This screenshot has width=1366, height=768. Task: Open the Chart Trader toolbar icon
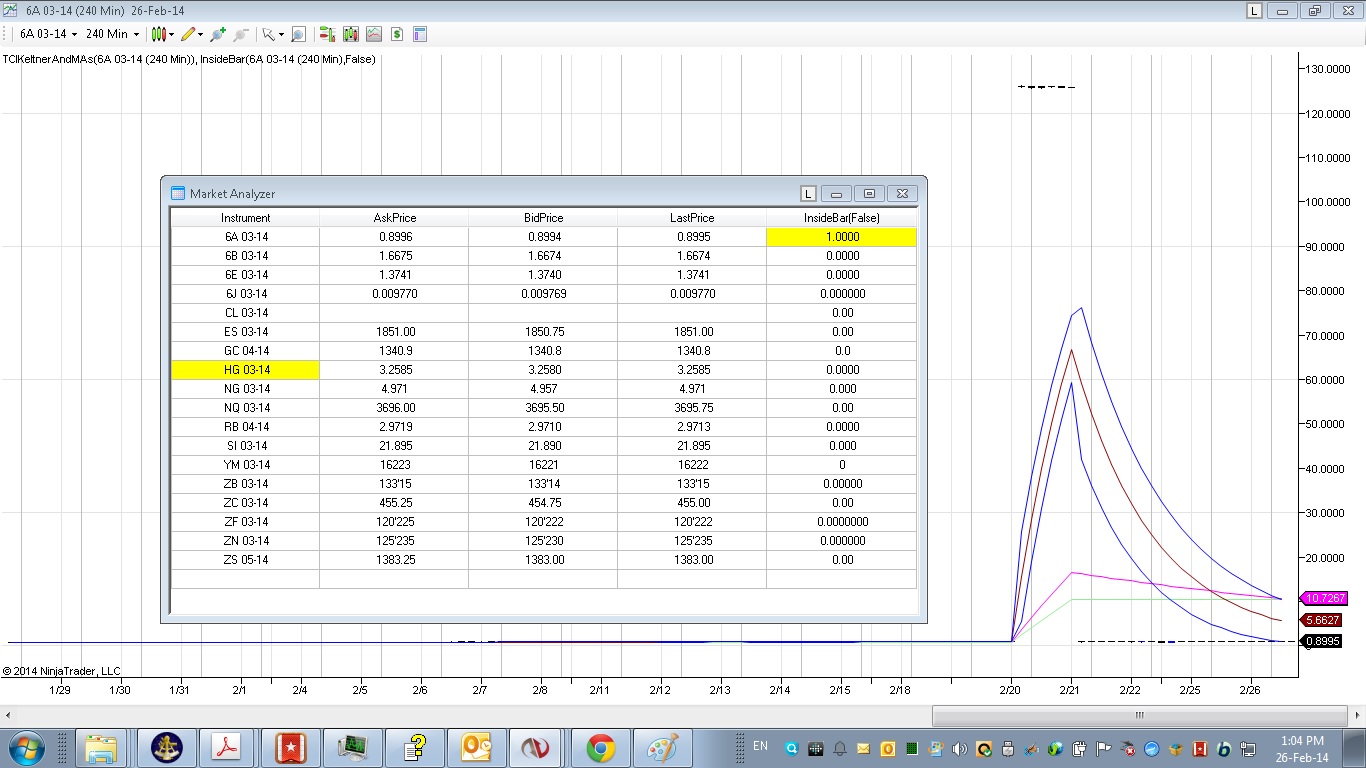tap(327, 34)
